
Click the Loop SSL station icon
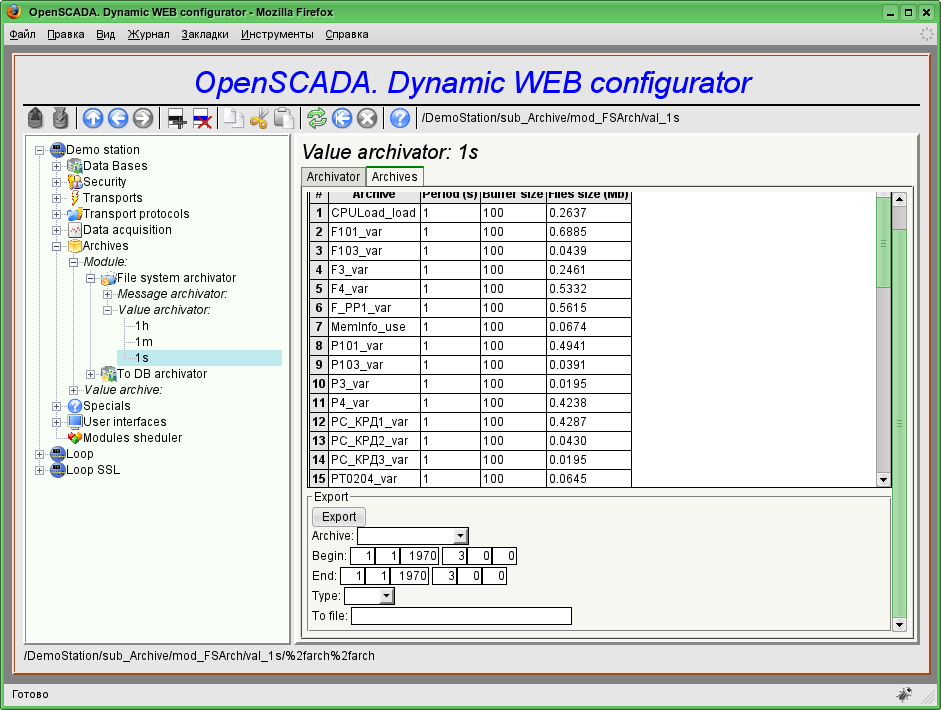pyautogui.click(x=58, y=470)
